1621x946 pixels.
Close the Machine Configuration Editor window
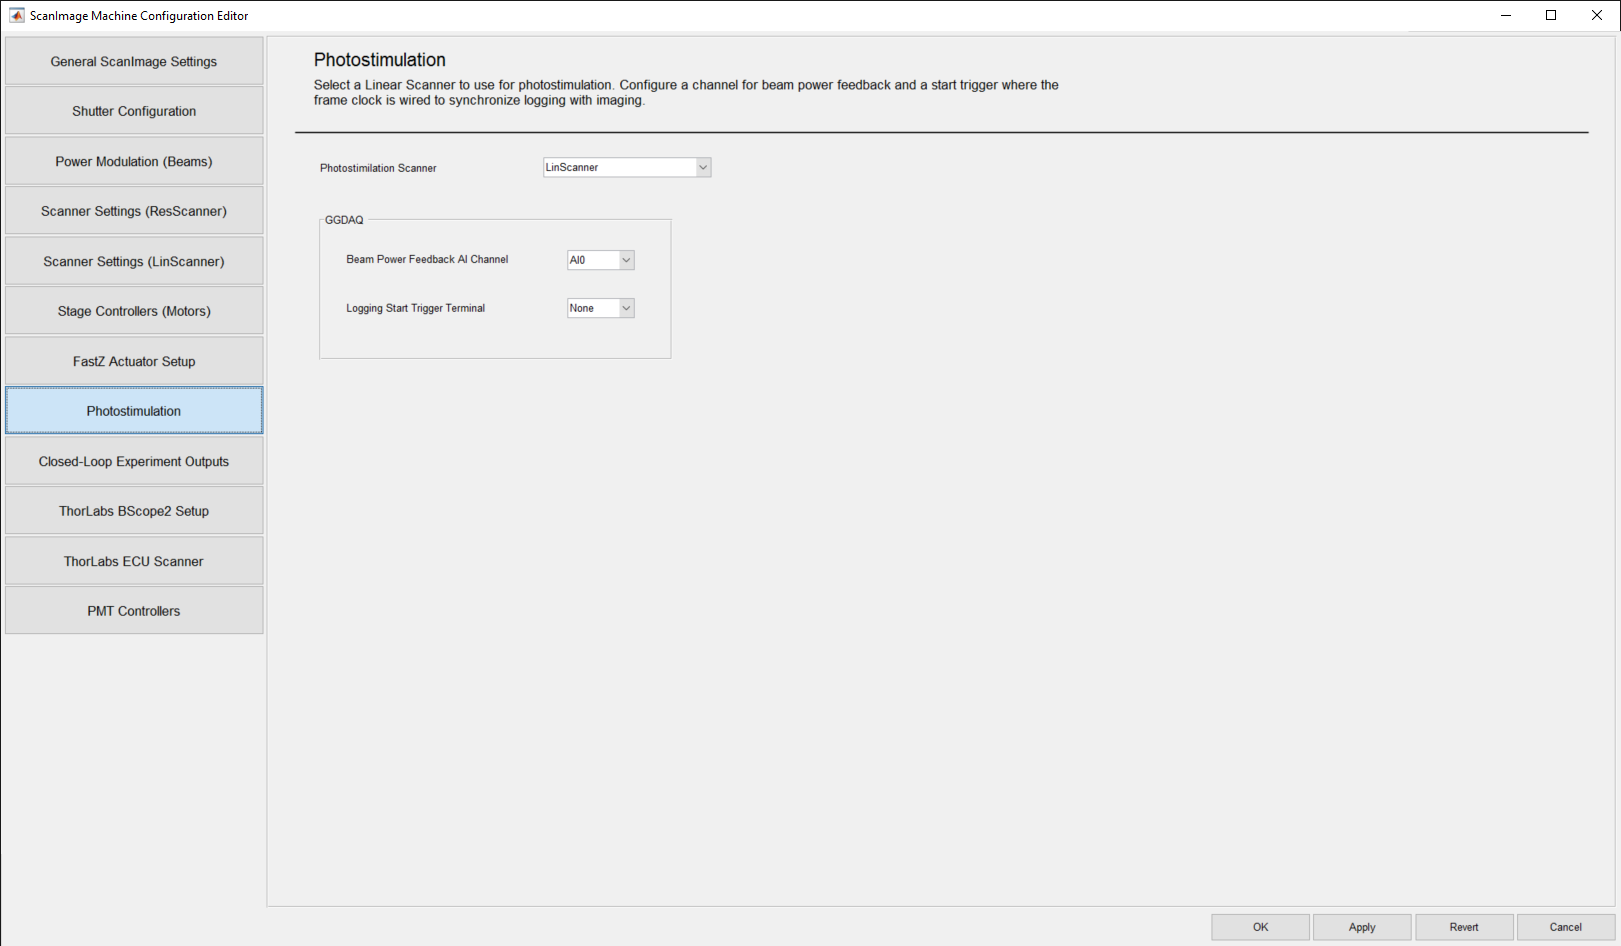click(x=1597, y=15)
